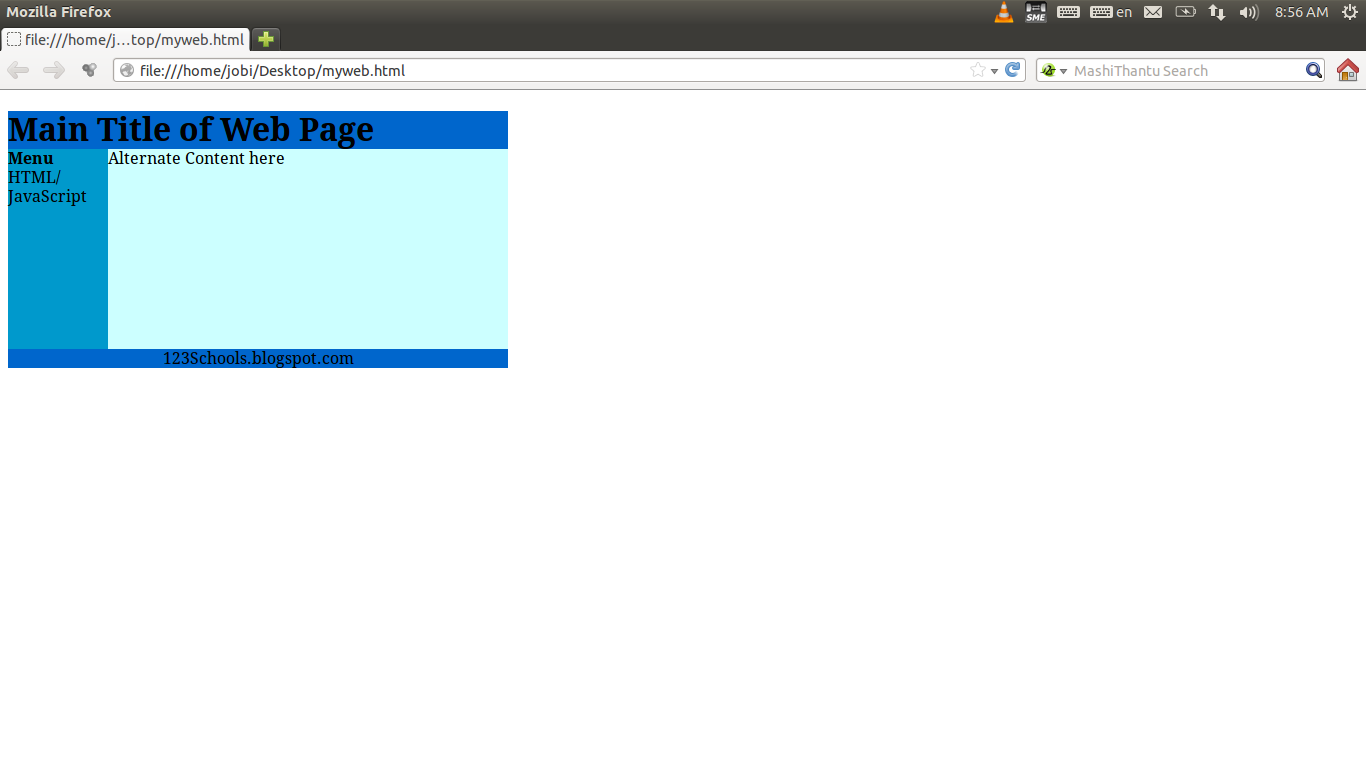Screen dimensions: 1366x768
Task: Click the site identity globe icon
Action: coord(126,70)
